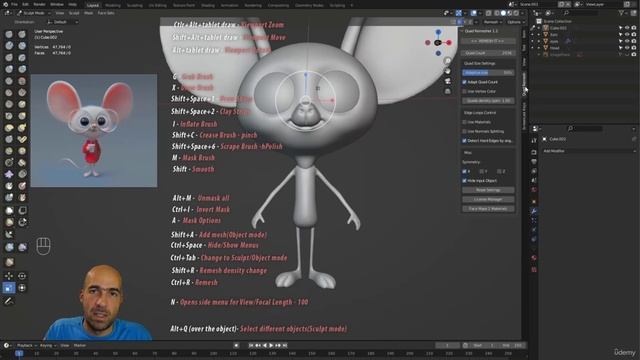Open the timeline Keying dropdown
Viewport: 640px width, 360px height.
(48, 346)
